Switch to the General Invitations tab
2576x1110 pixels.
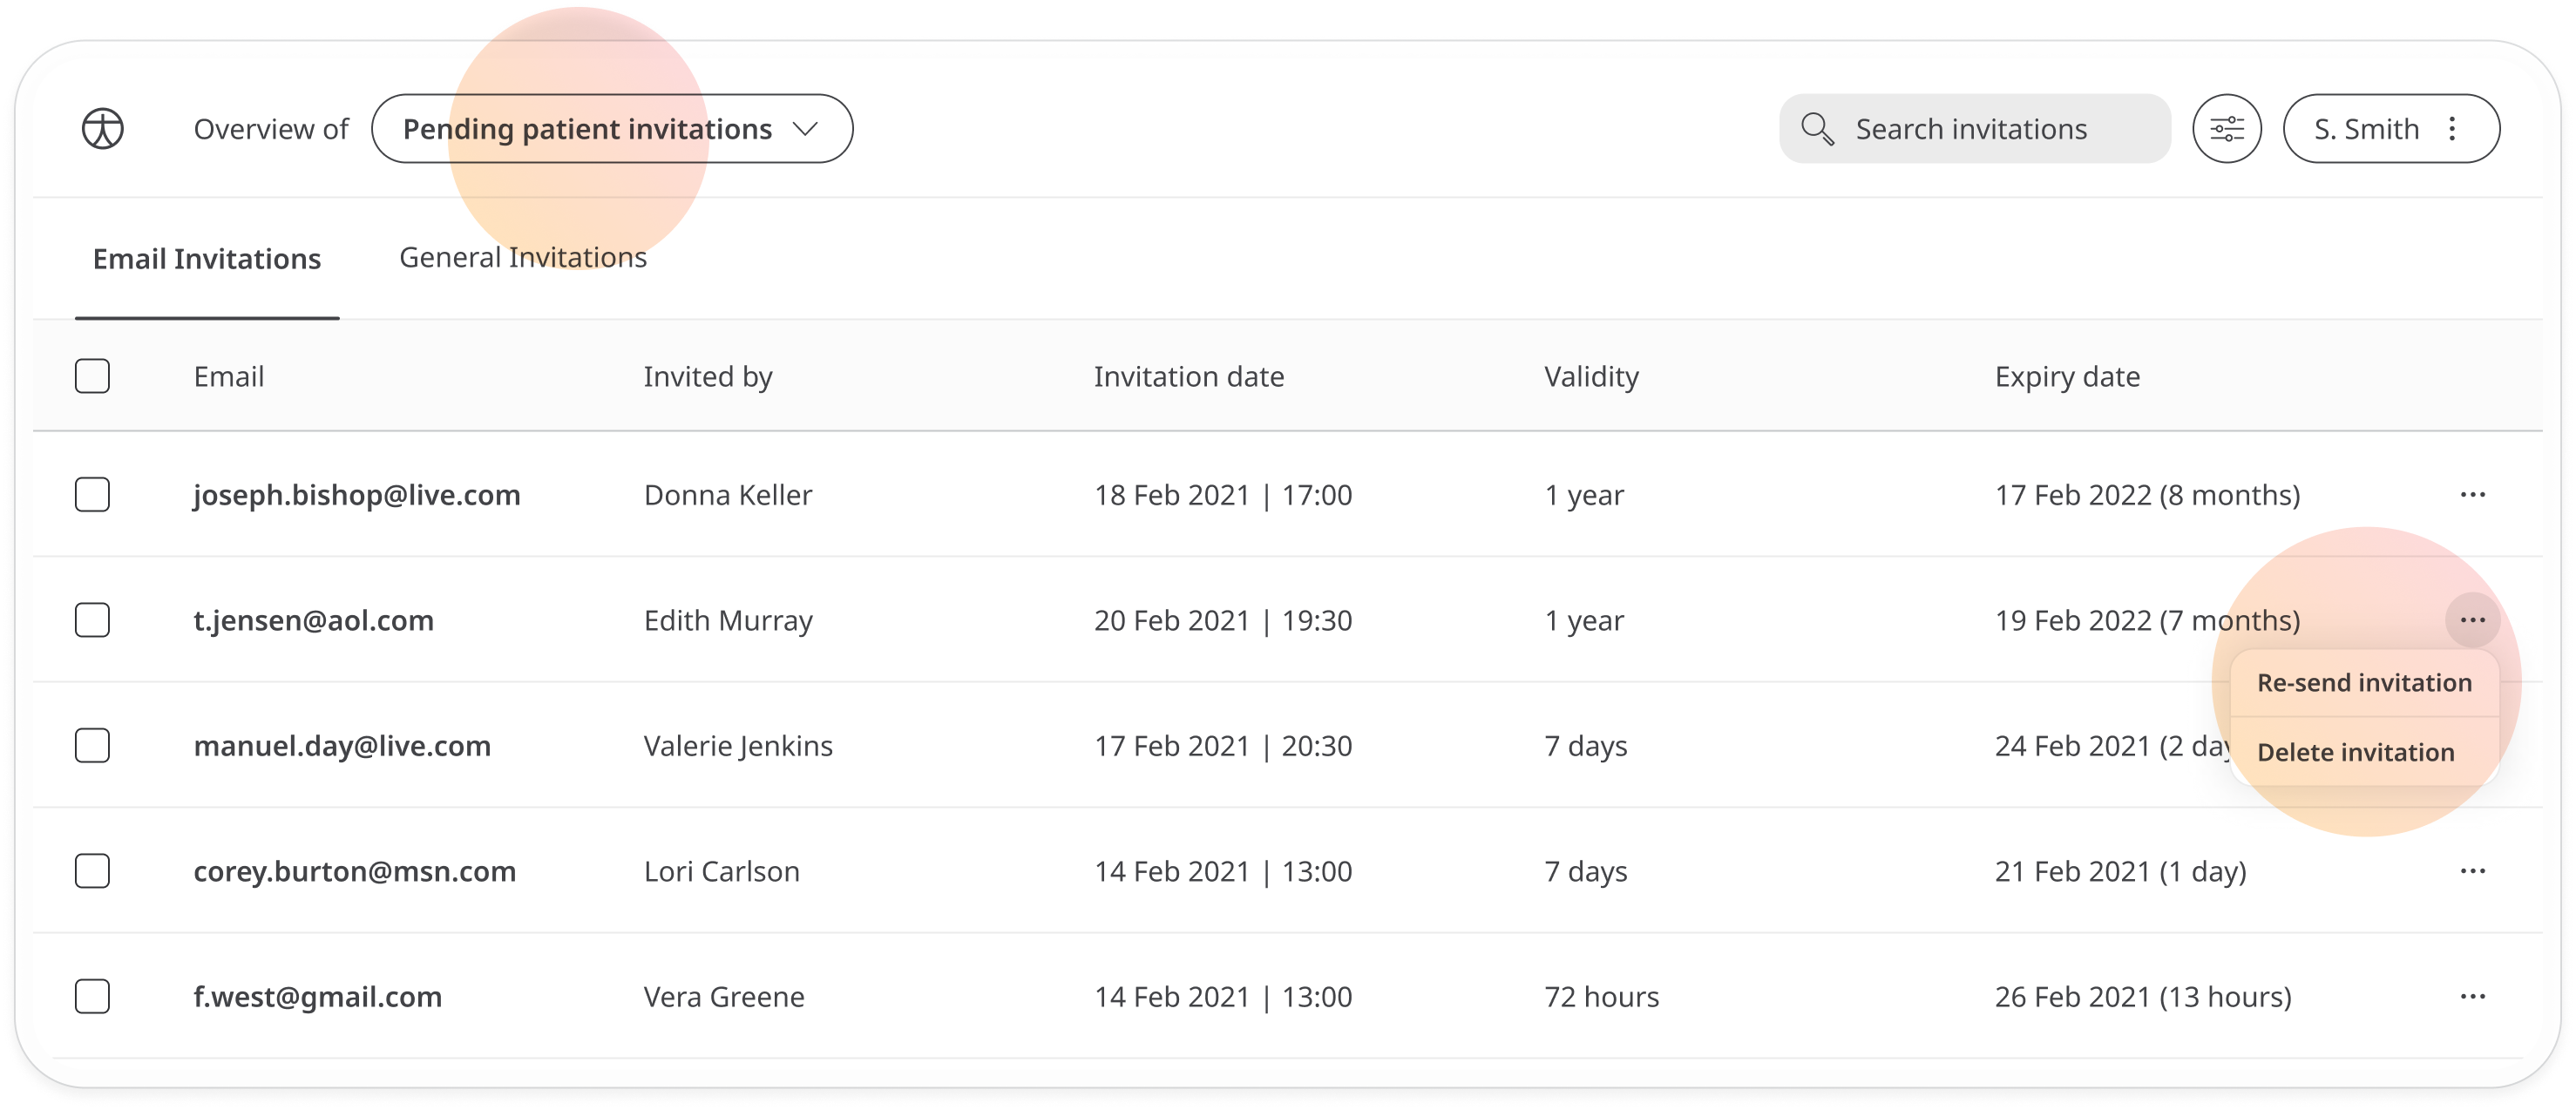point(522,258)
